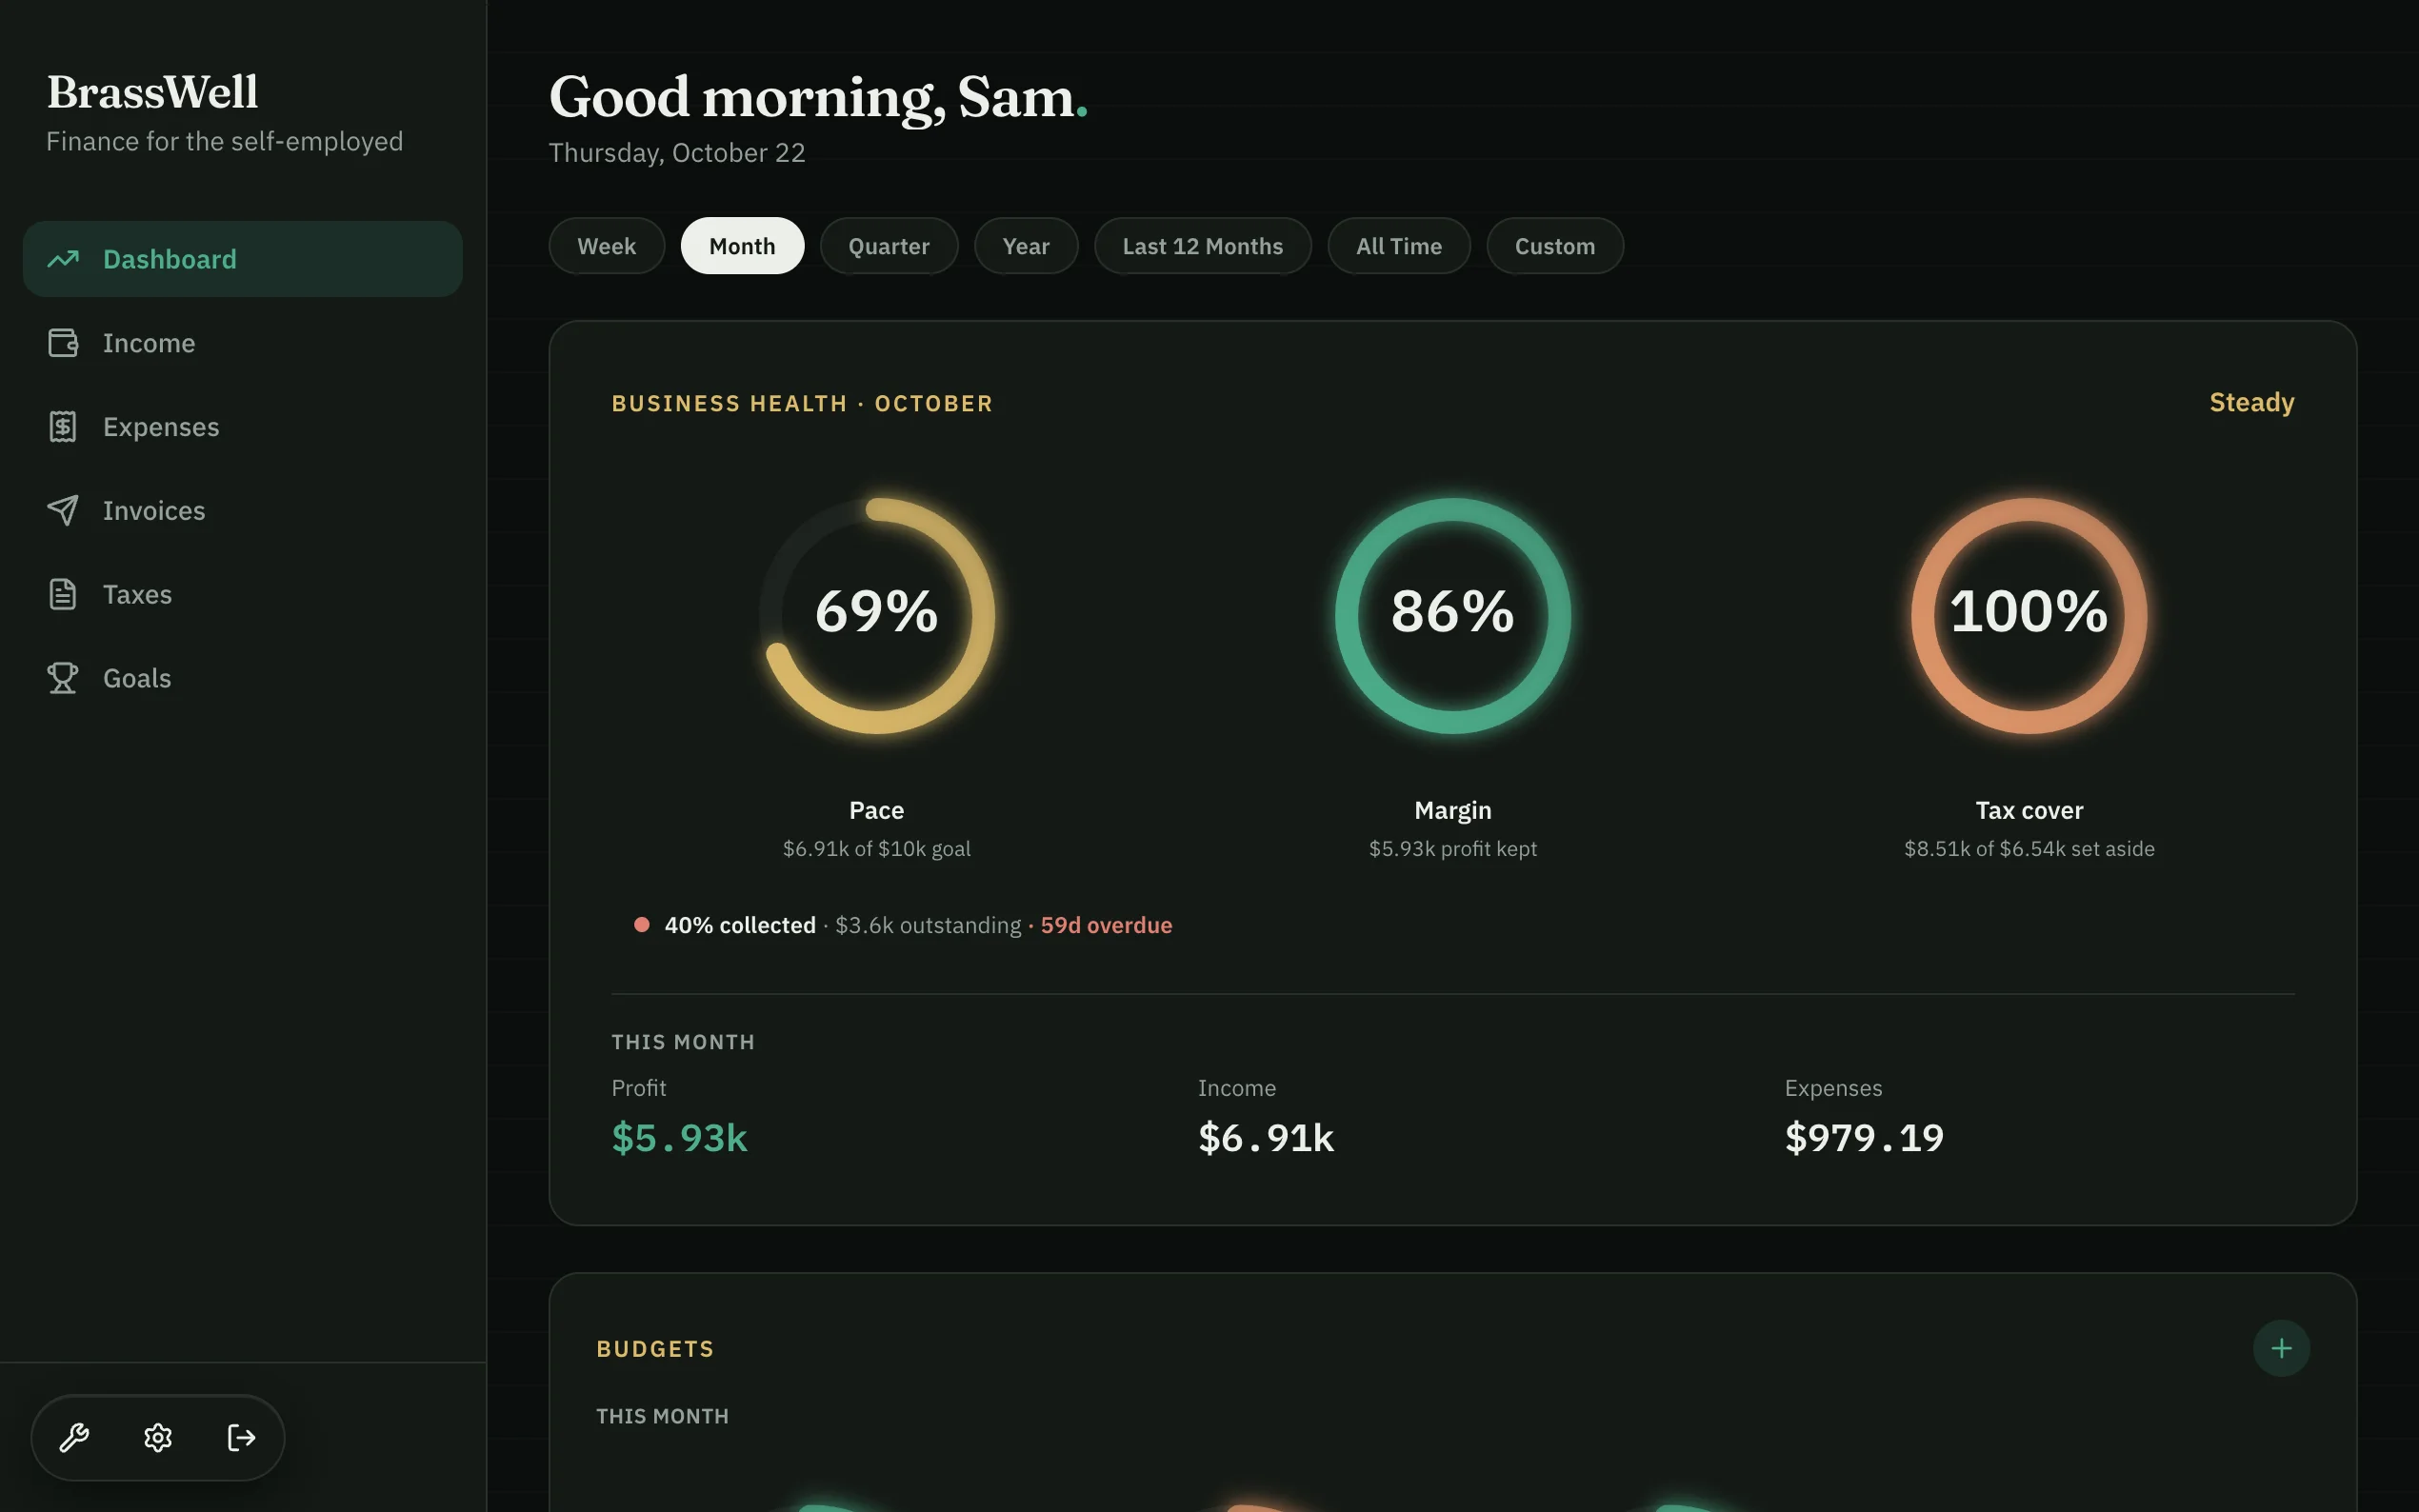
Task: Click the '$3.6k outstanding' text
Action: pyautogui.click(x=928, y=925)
